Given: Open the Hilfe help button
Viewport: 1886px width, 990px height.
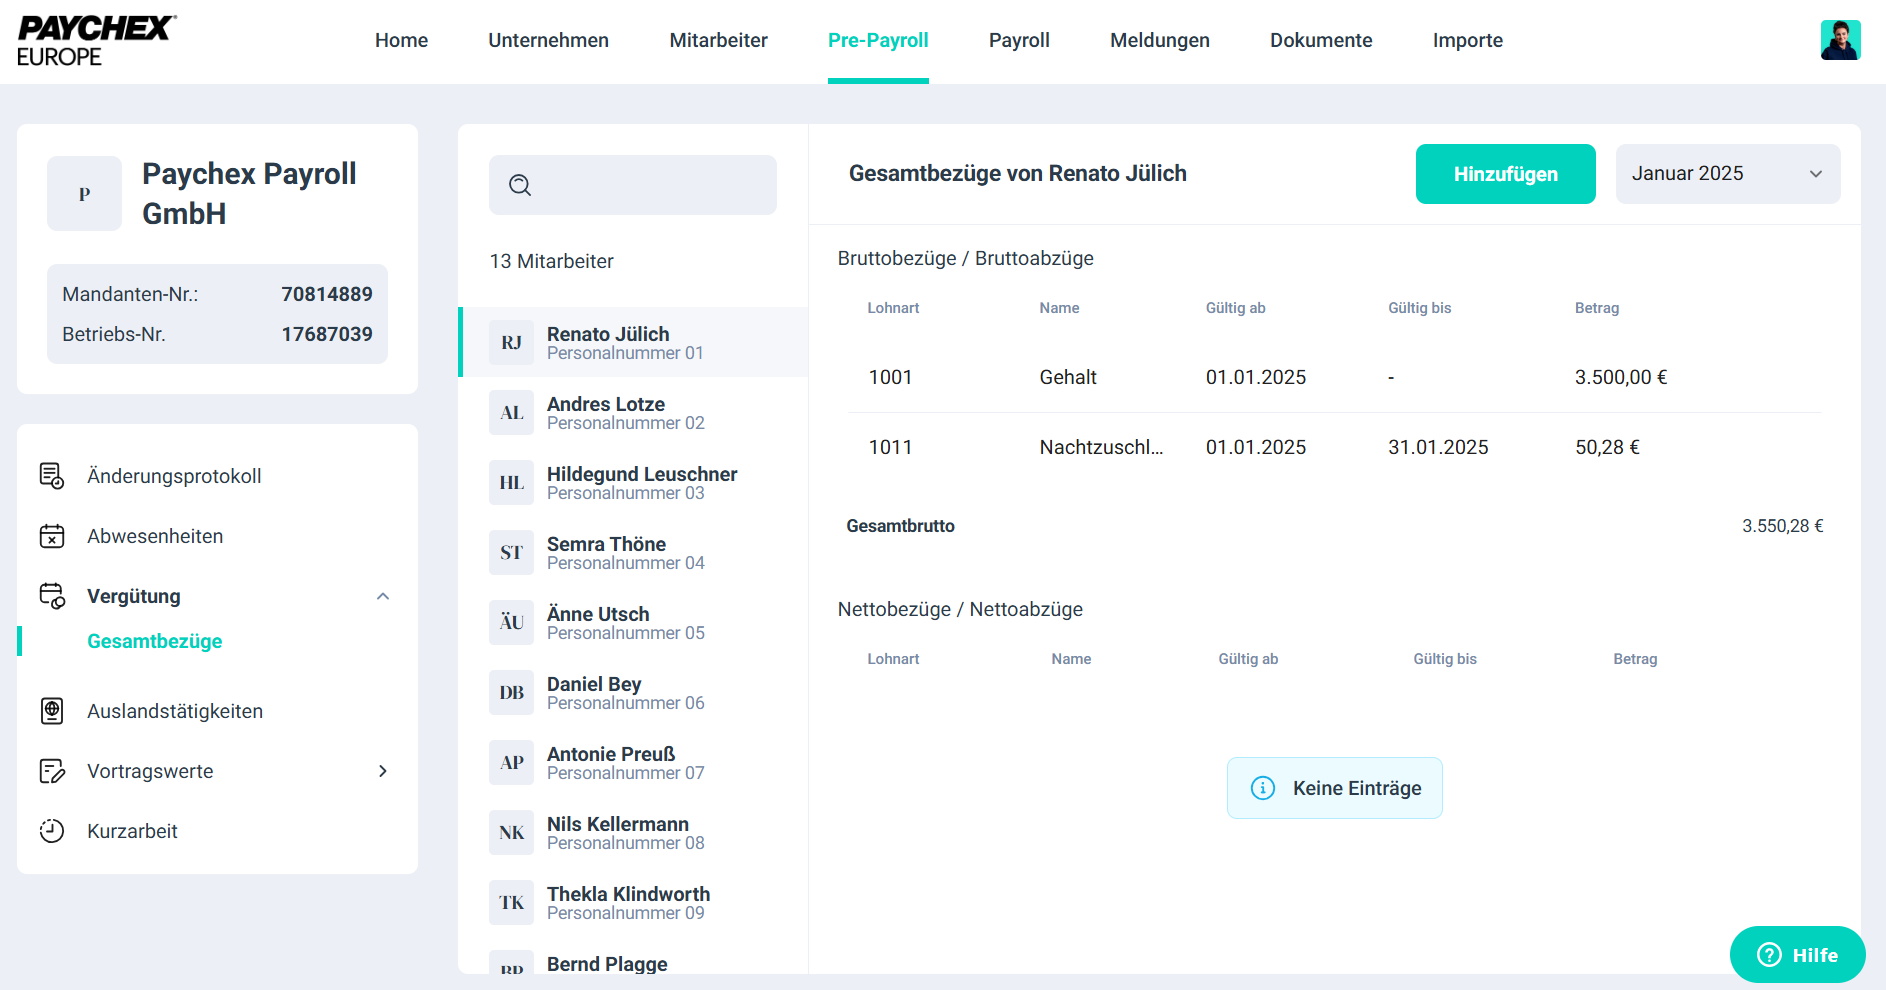Looking at the screenshot, I should pos(1797,954).
